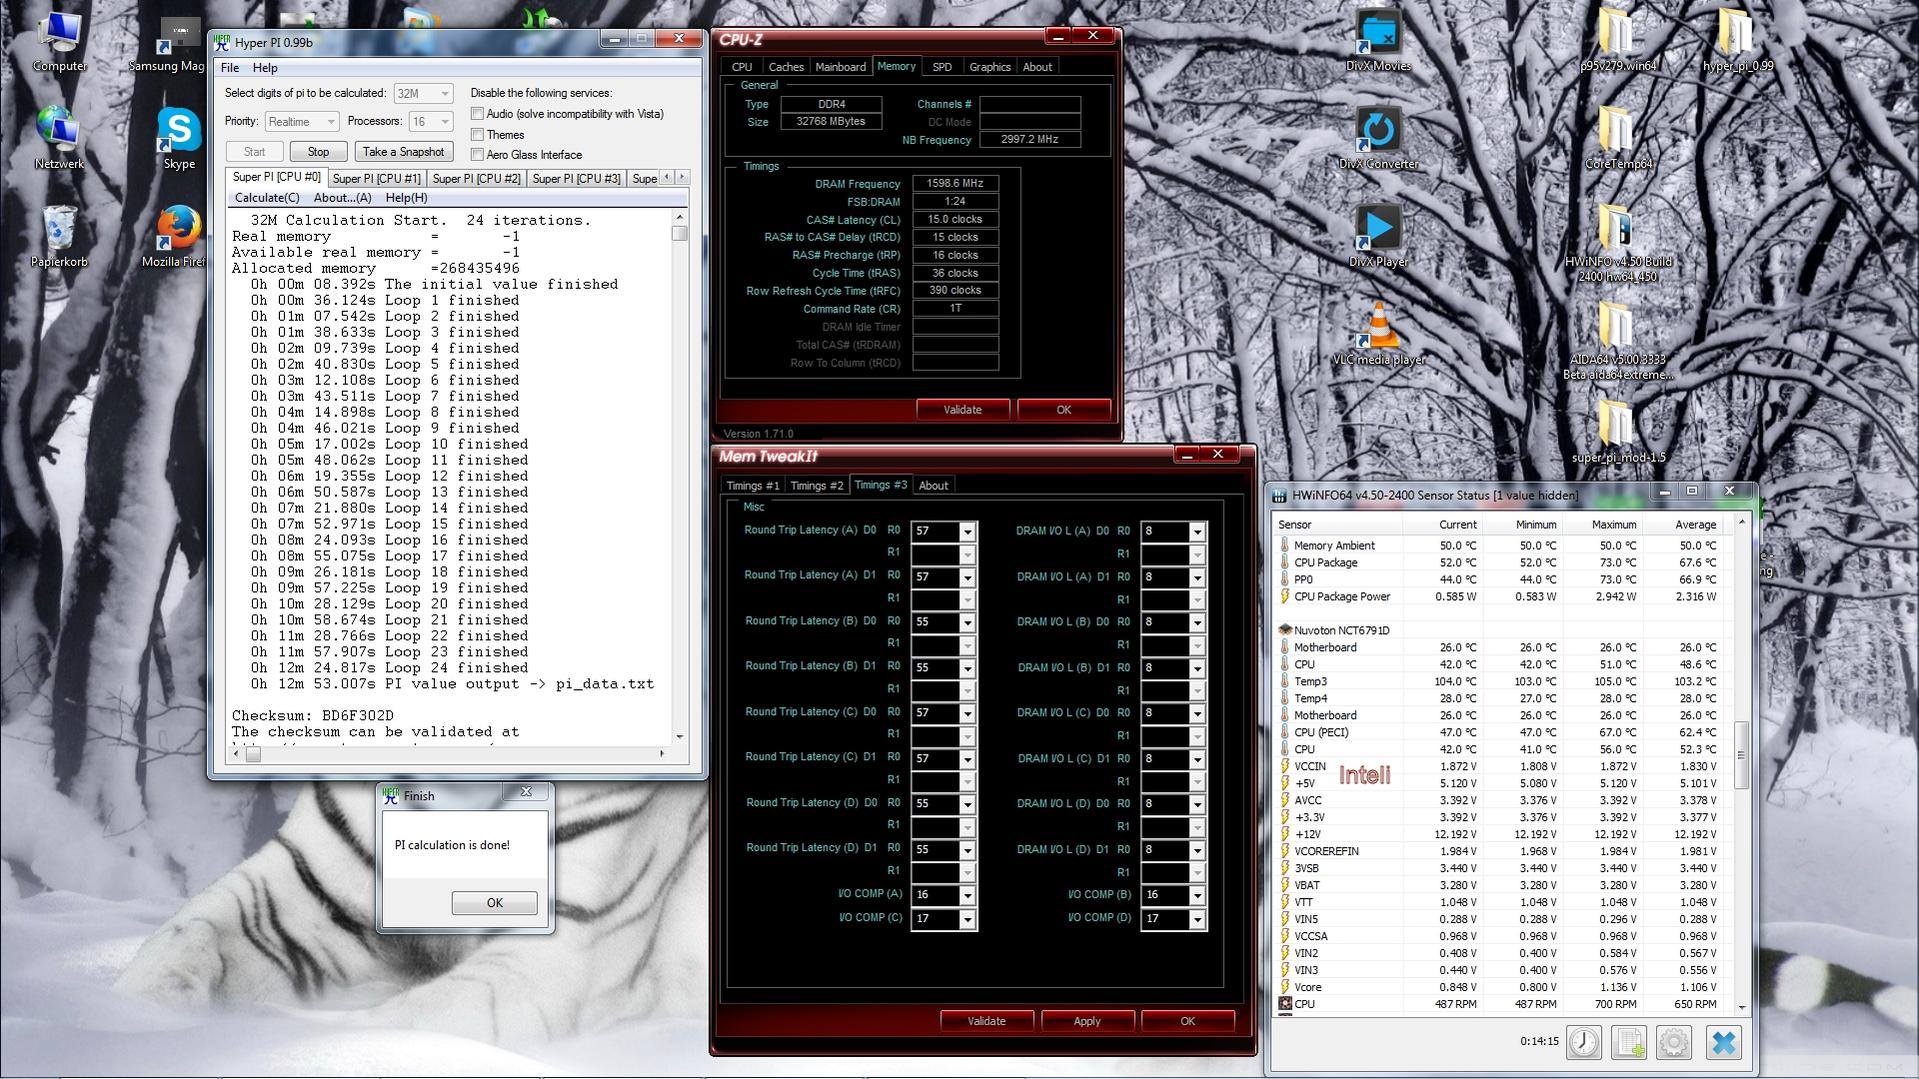The width and height of the screenshot is (1919, 1079).
Task: Open the File menu in Hyper PI
Action: [x=230, y=68]
